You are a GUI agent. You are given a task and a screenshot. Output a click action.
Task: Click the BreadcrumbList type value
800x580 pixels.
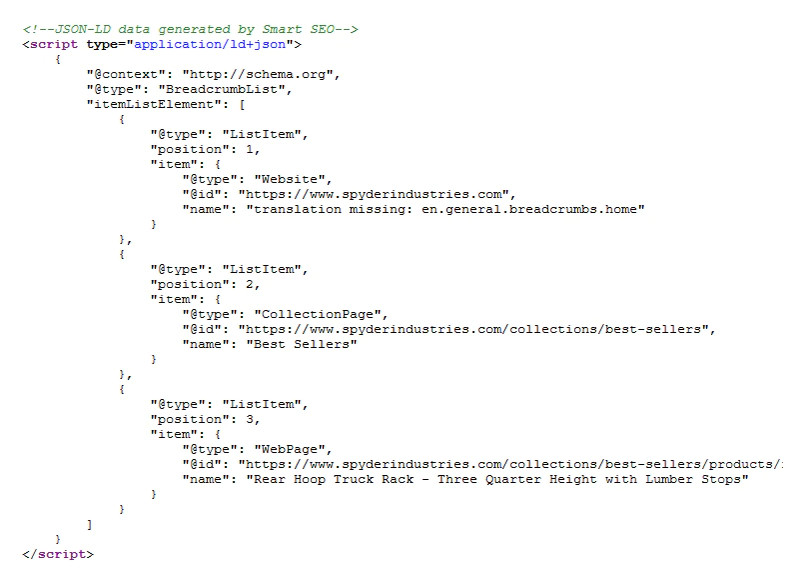tap(222, 89)
